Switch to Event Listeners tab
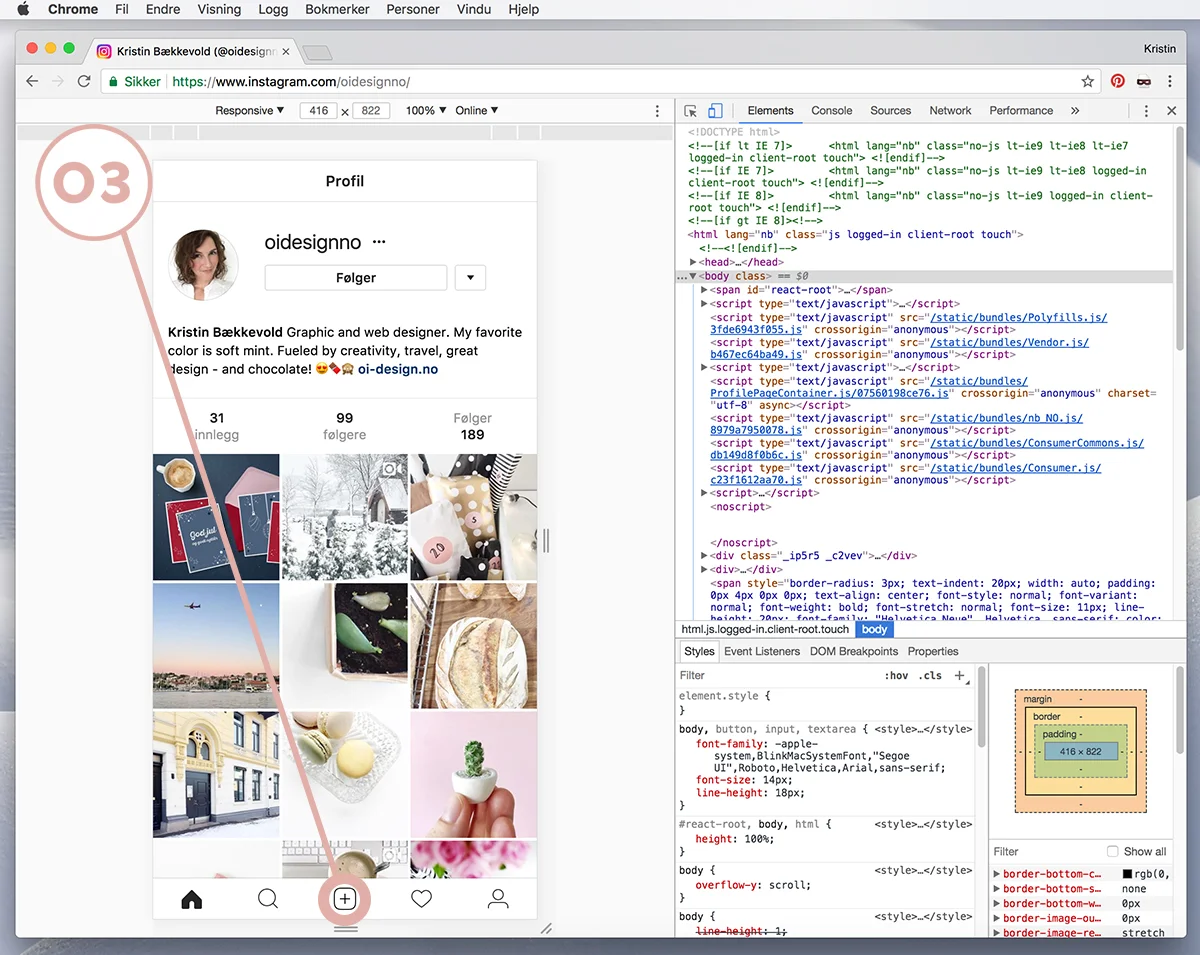 762,651
